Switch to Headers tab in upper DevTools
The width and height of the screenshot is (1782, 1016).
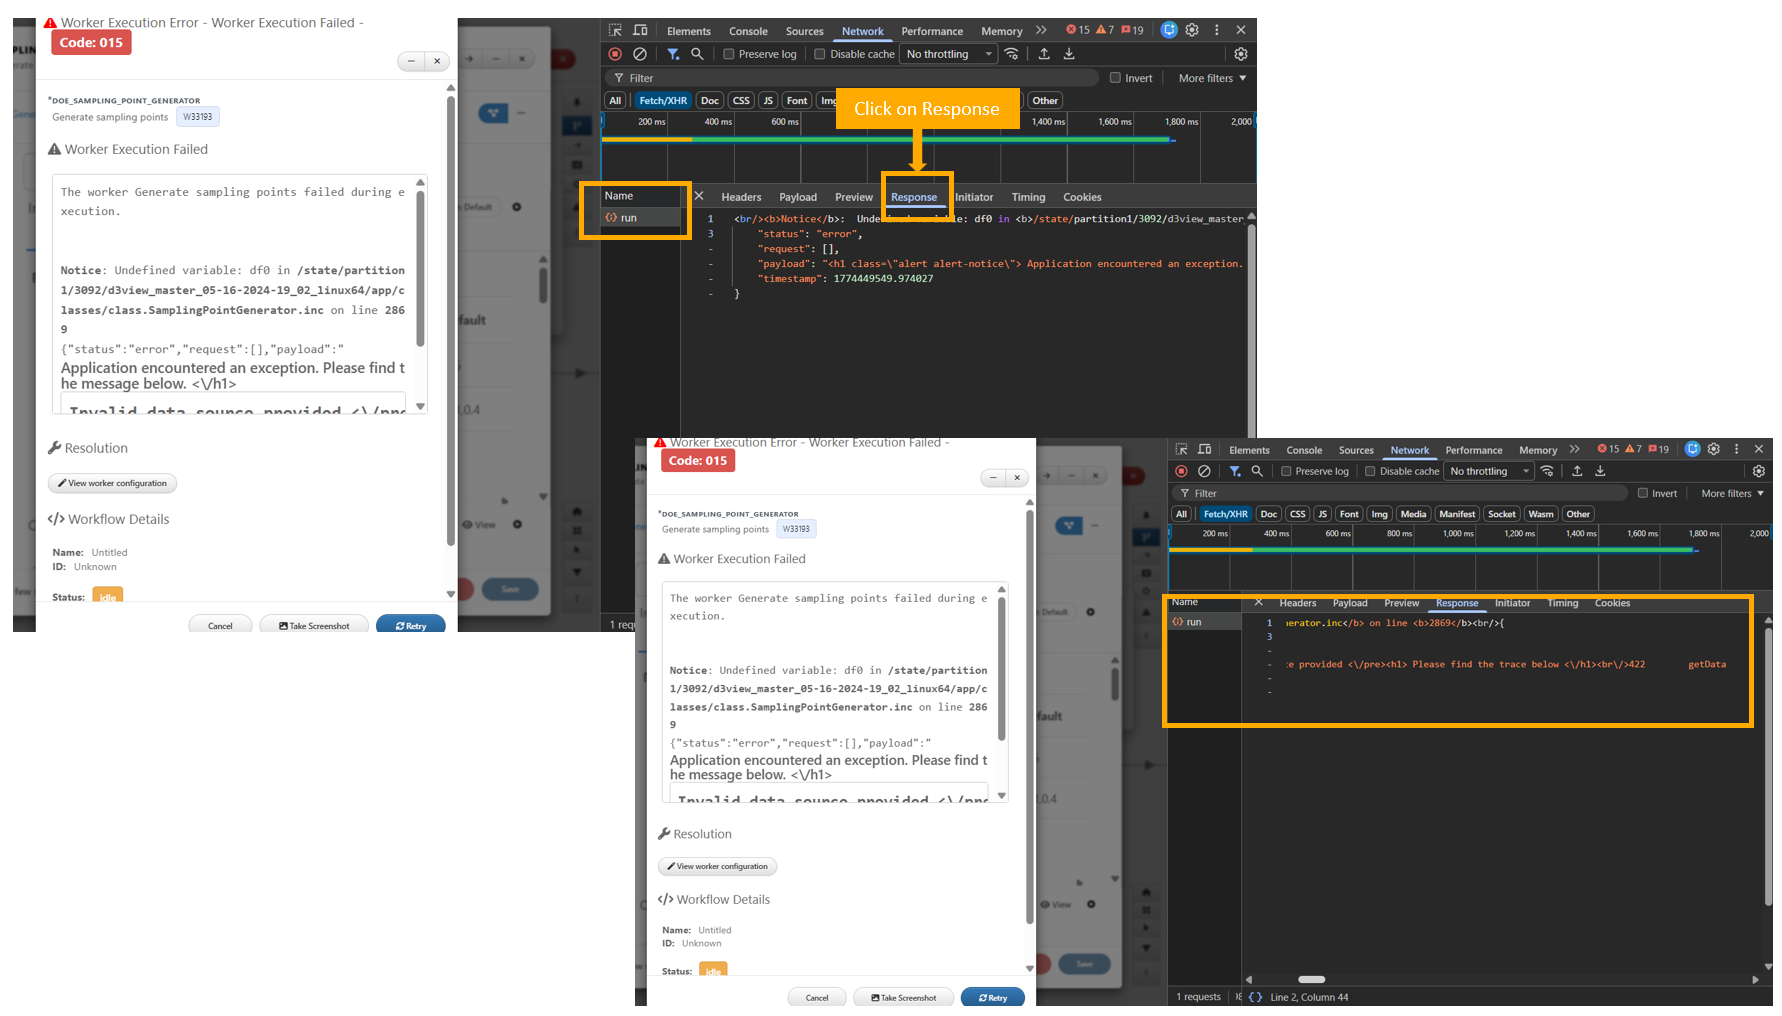tap(741, 197)
